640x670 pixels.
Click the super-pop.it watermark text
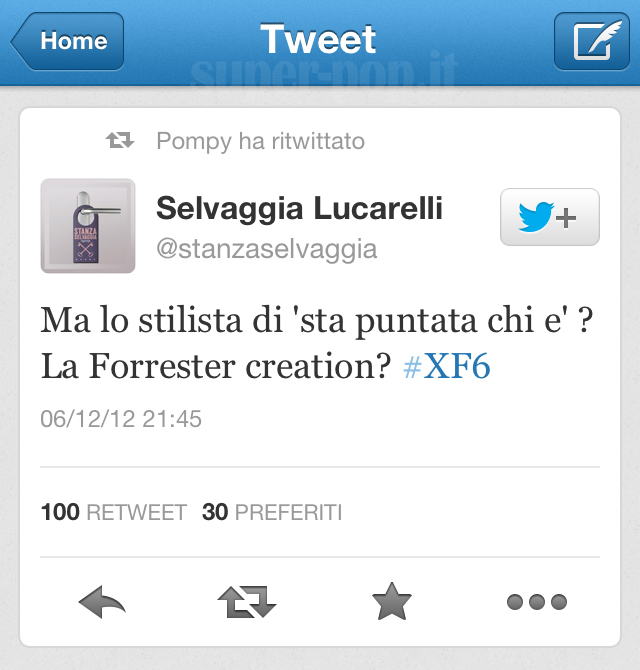tap(324, 68)
